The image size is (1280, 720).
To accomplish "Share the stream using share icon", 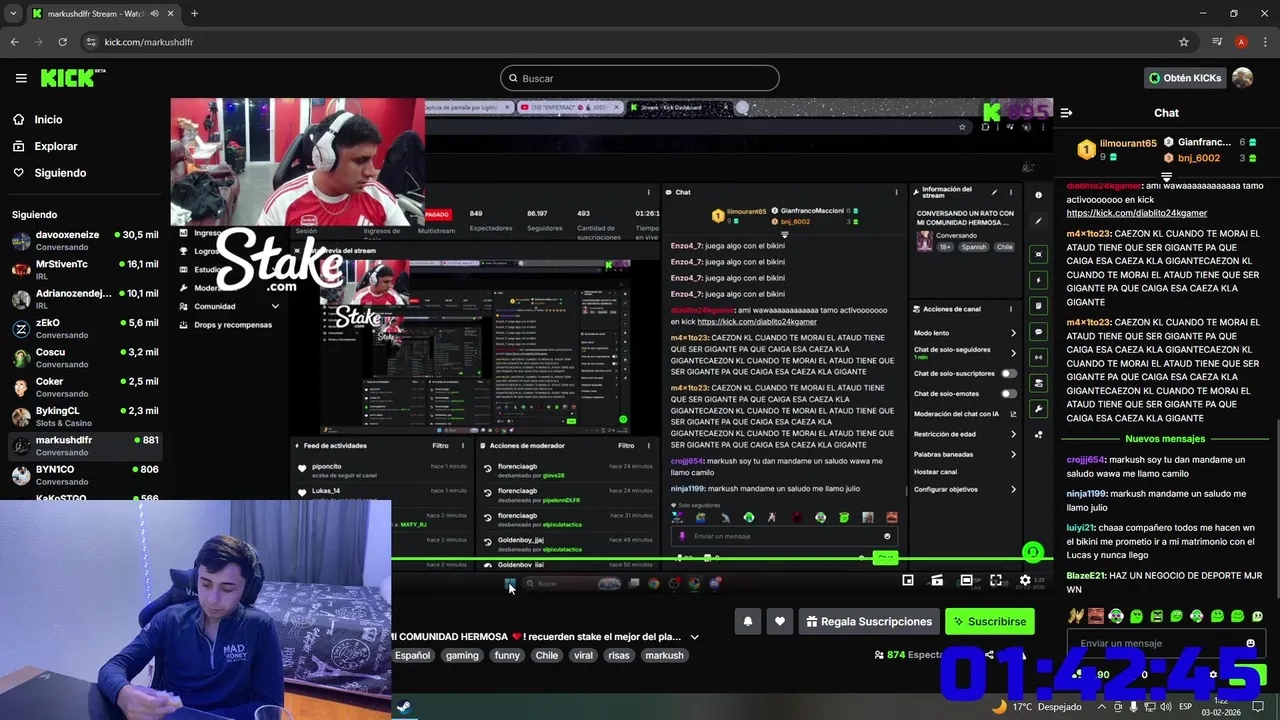I will pos(989,655).
